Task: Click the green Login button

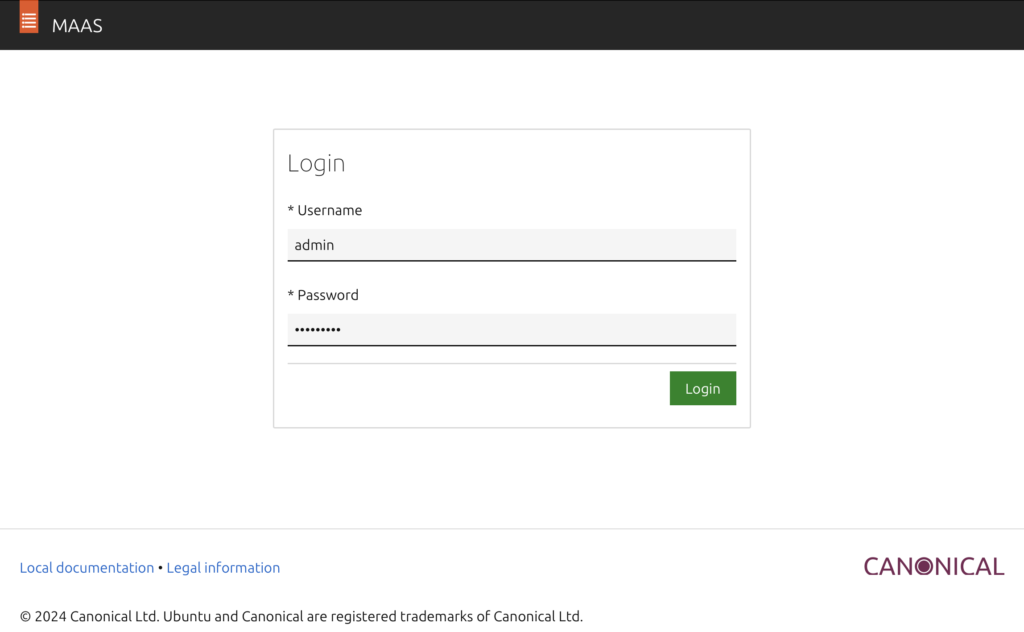Action: (x=703, y=388)
